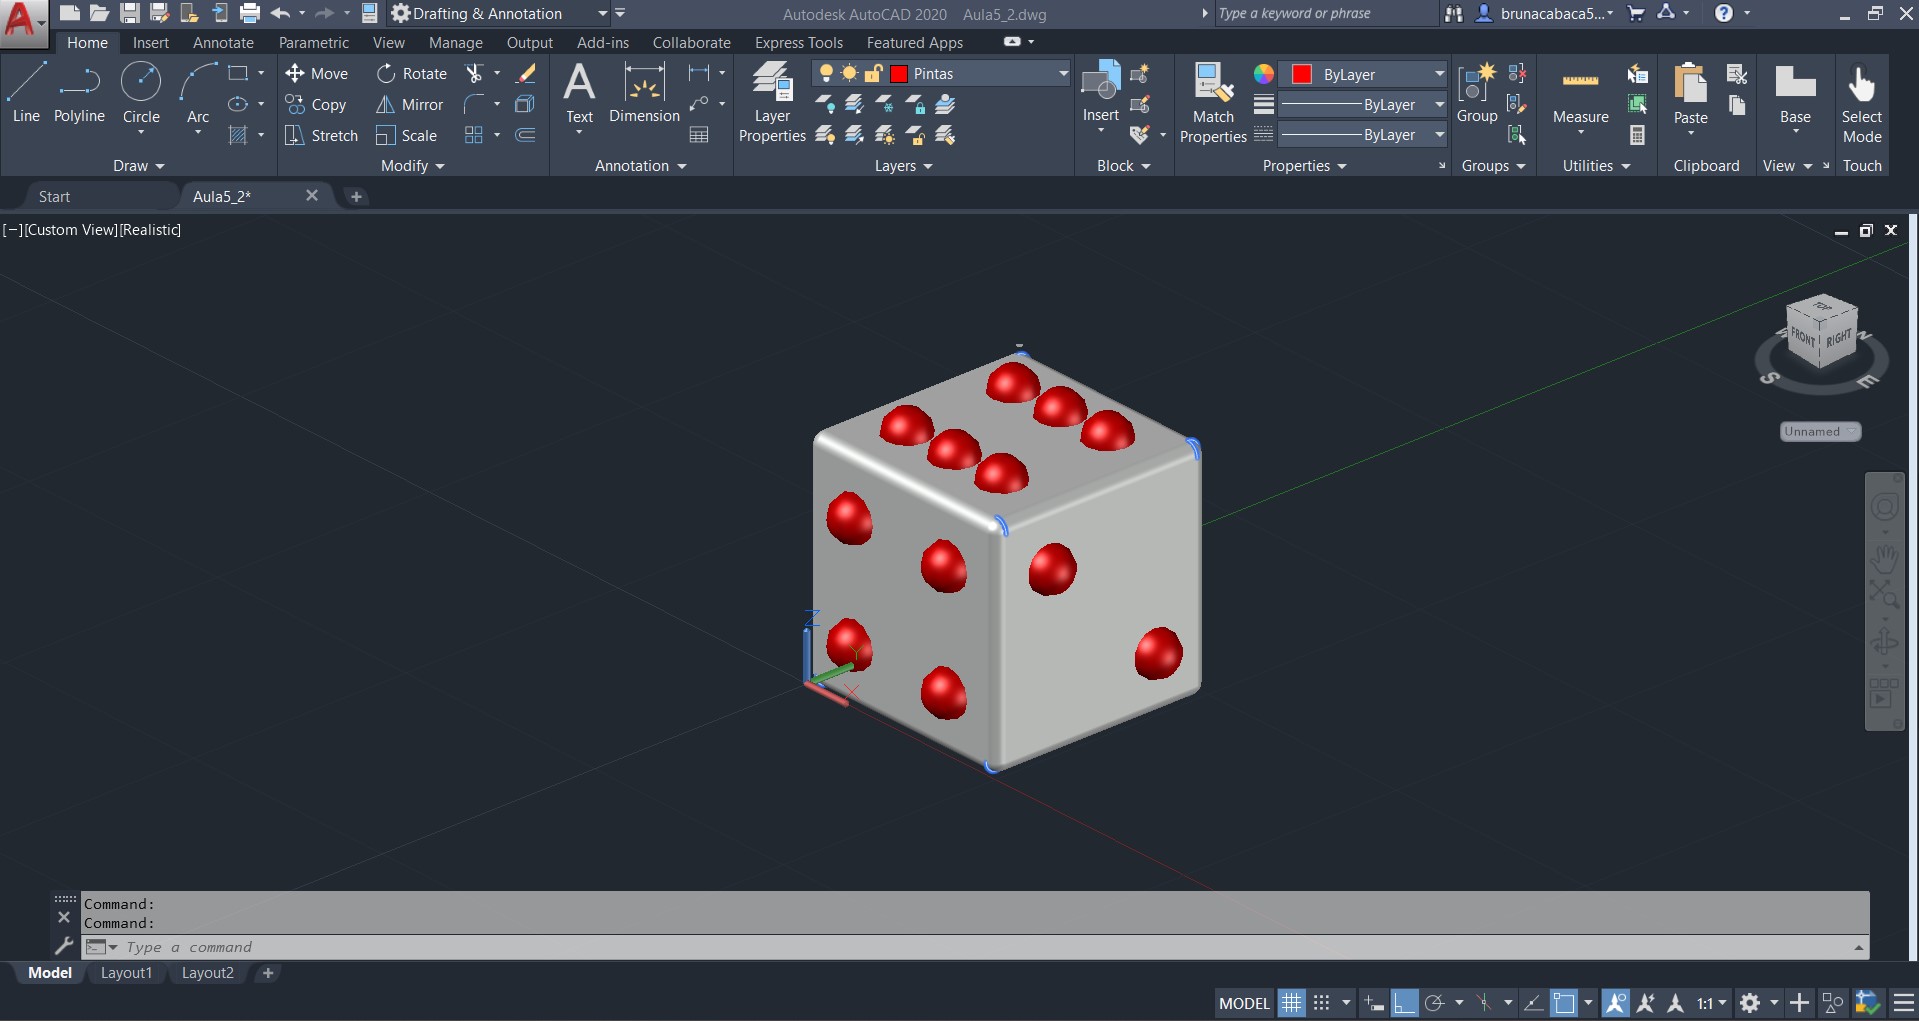Activate the Move command
Image resolution: width=1919 pixels, height=1021 pixels.
316,73
